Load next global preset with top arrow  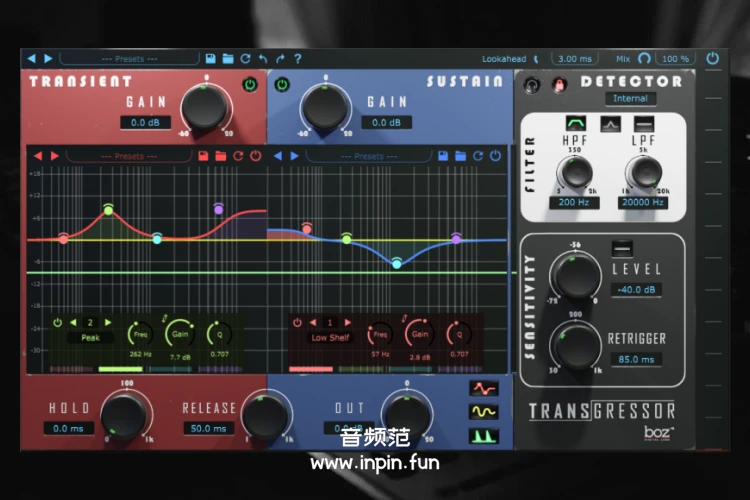[x=48, y=58]
